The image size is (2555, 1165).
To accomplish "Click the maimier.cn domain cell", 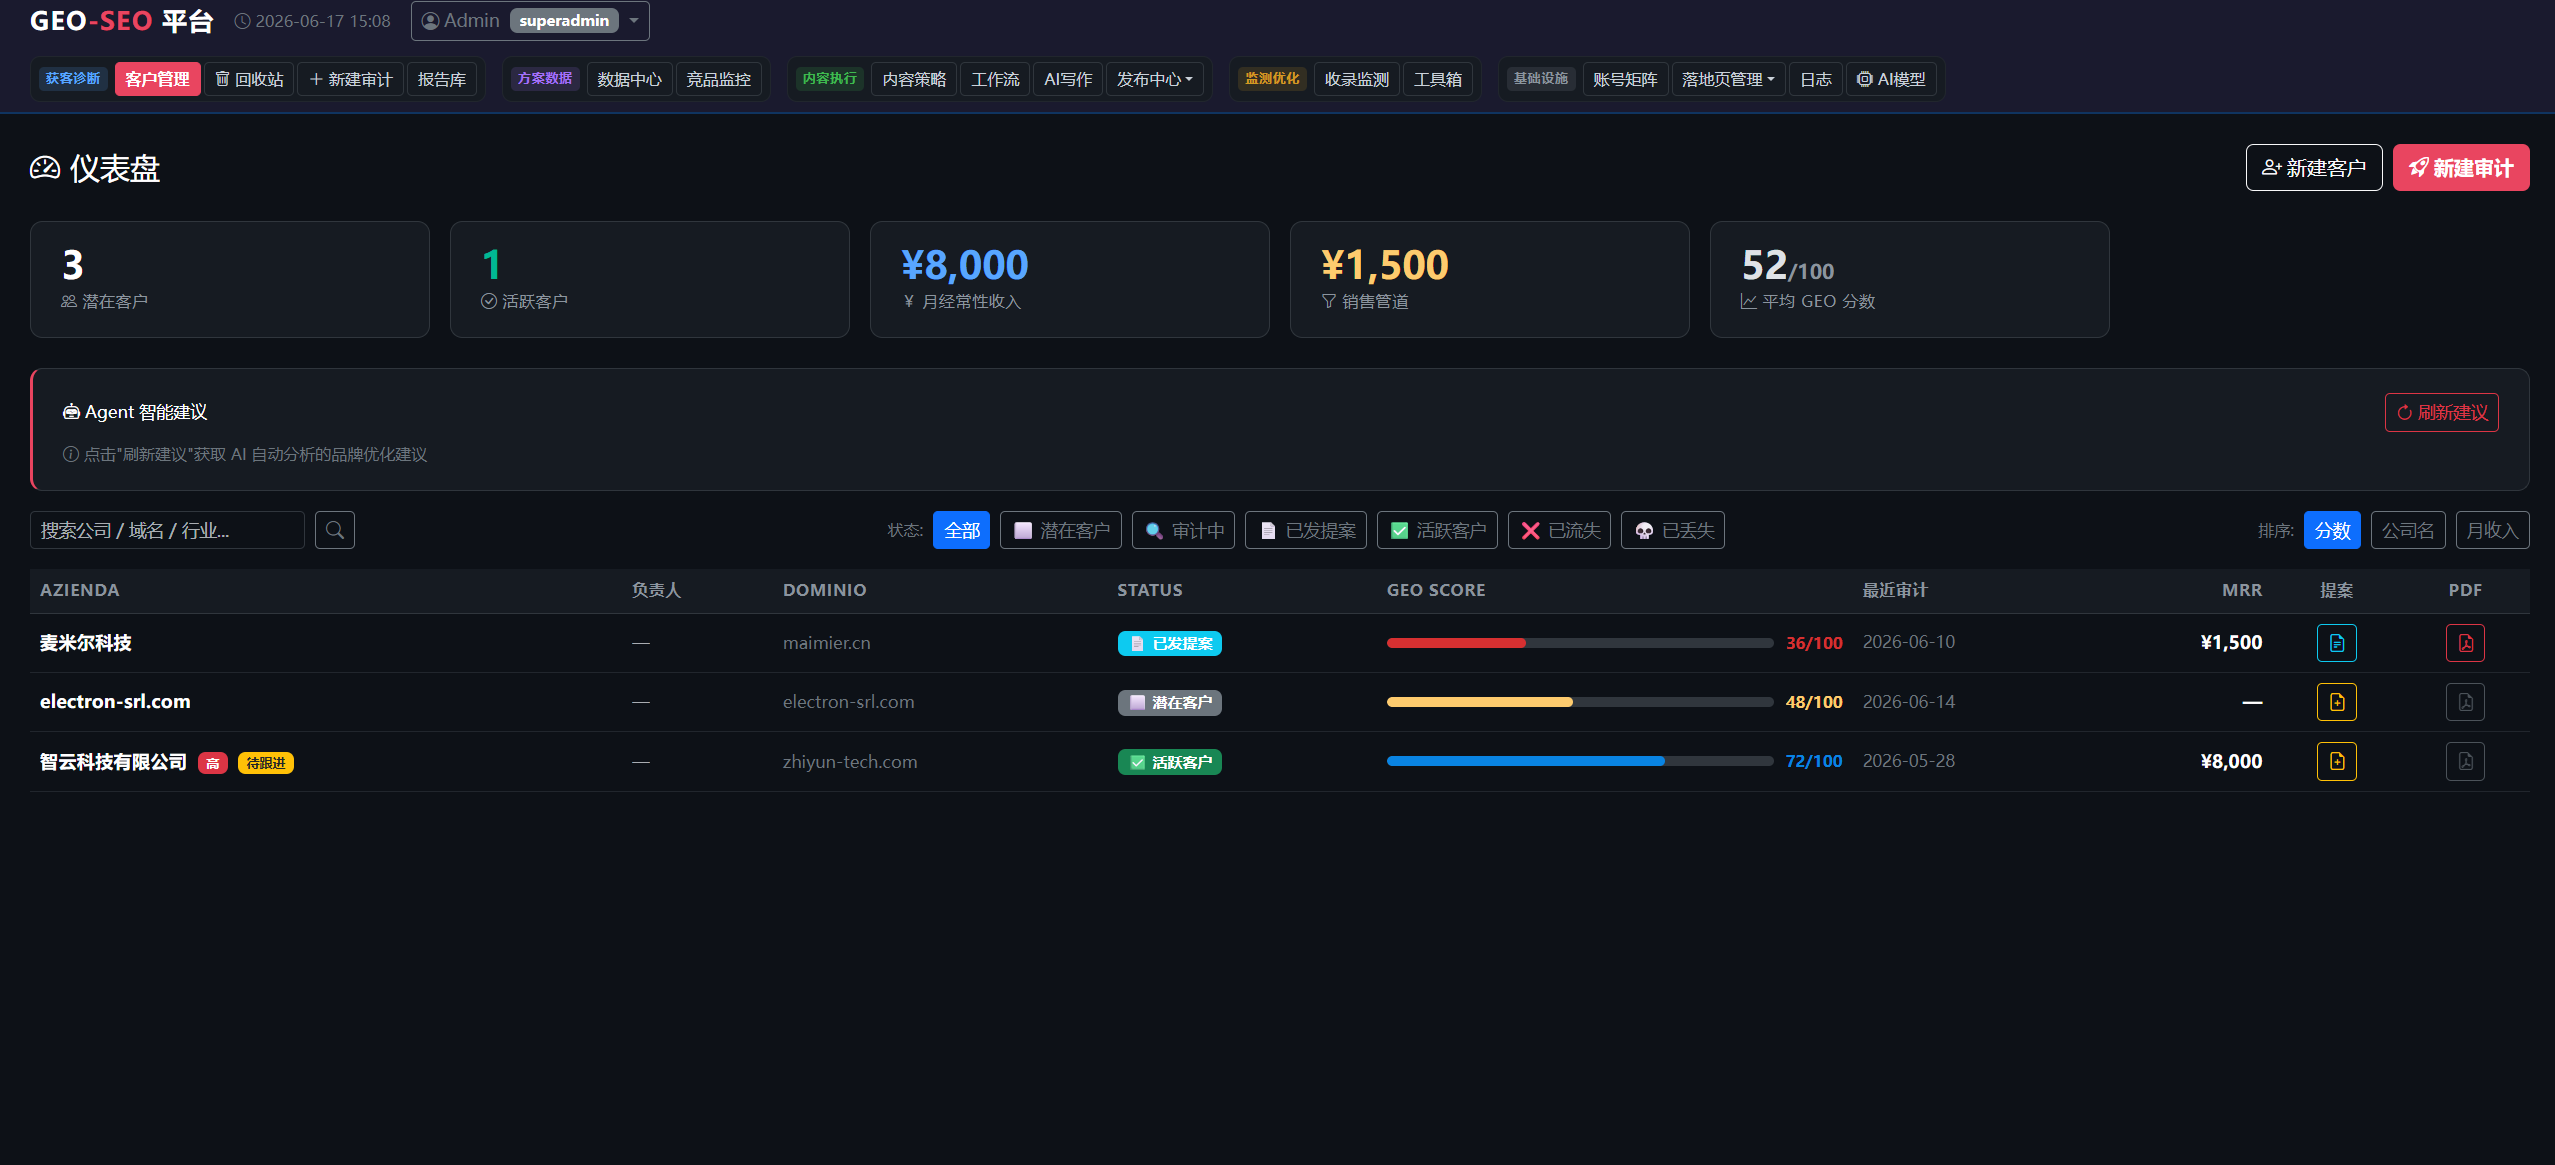I will (x=827, y=643).
